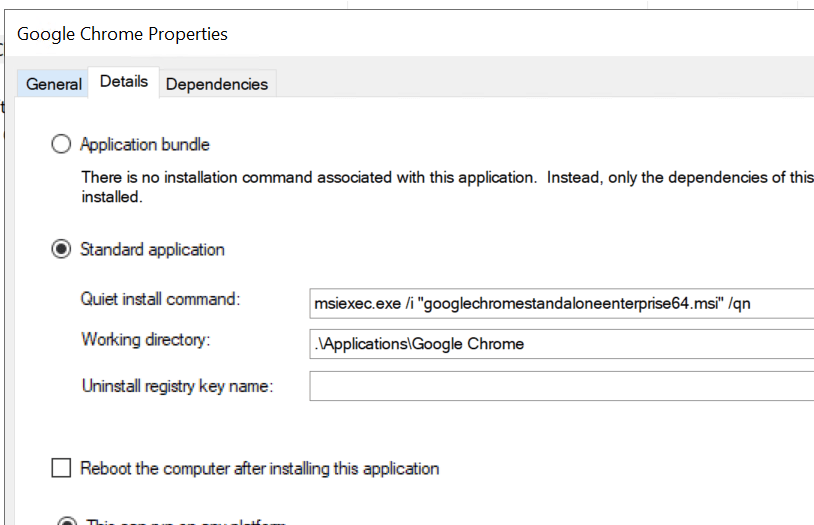Open the Dependencies tab
This screenshot has width=814, height=525.
217,84
